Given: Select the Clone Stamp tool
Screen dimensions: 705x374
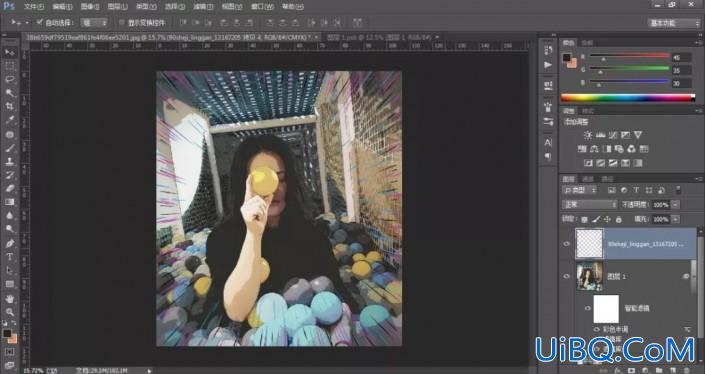Looking at the screenshot, I should 9,161.
